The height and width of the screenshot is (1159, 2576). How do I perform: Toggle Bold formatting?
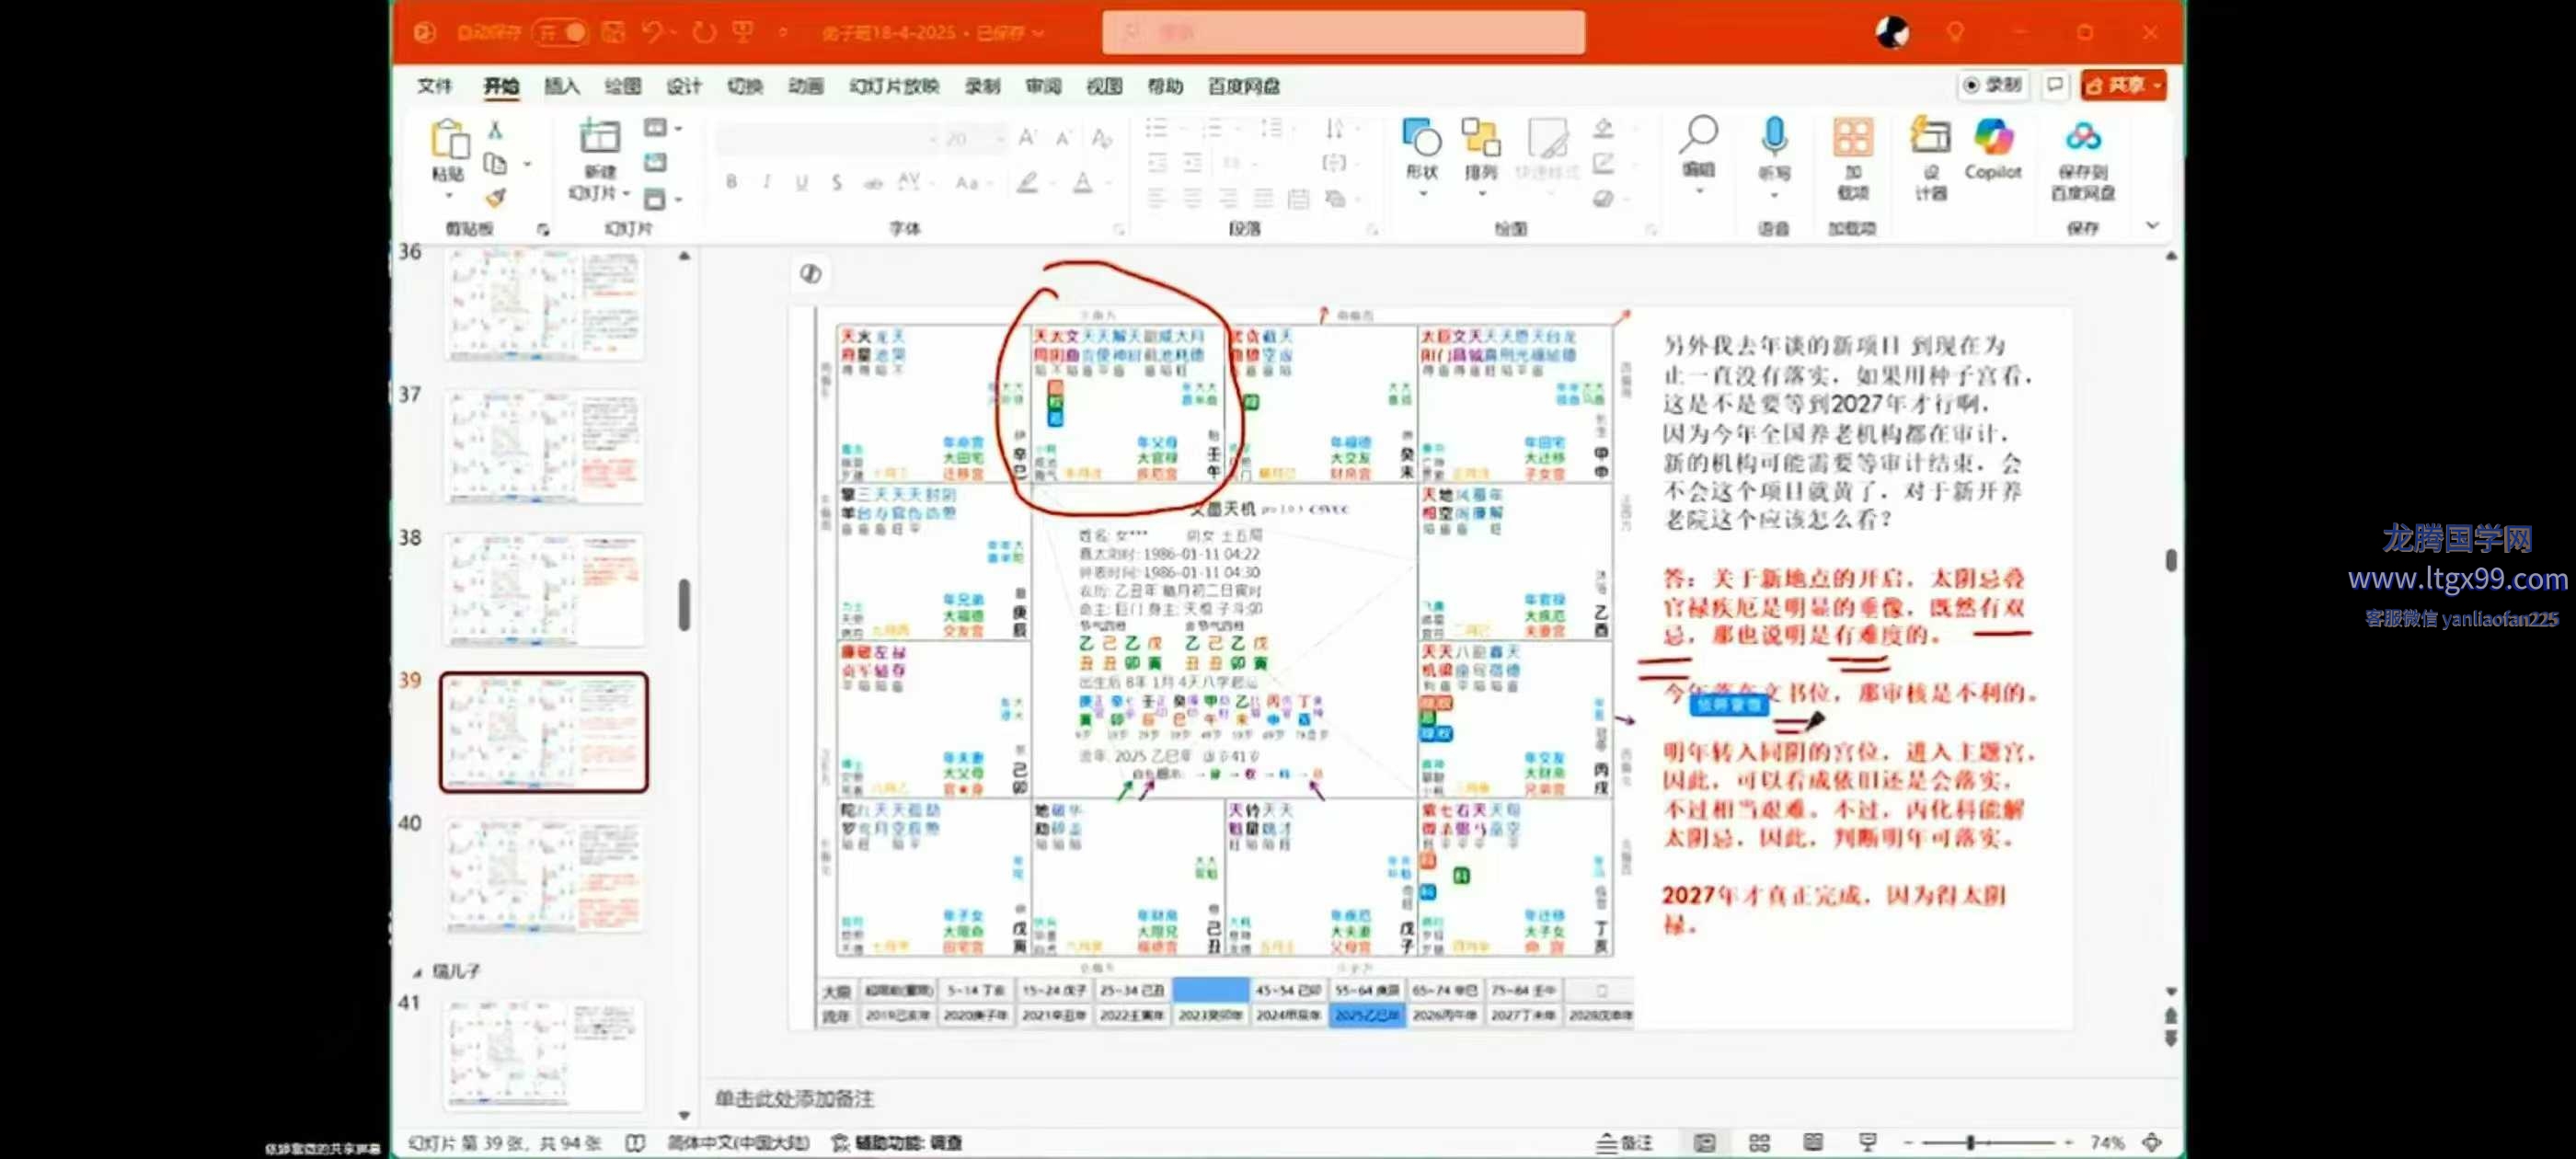pos(732,182)
